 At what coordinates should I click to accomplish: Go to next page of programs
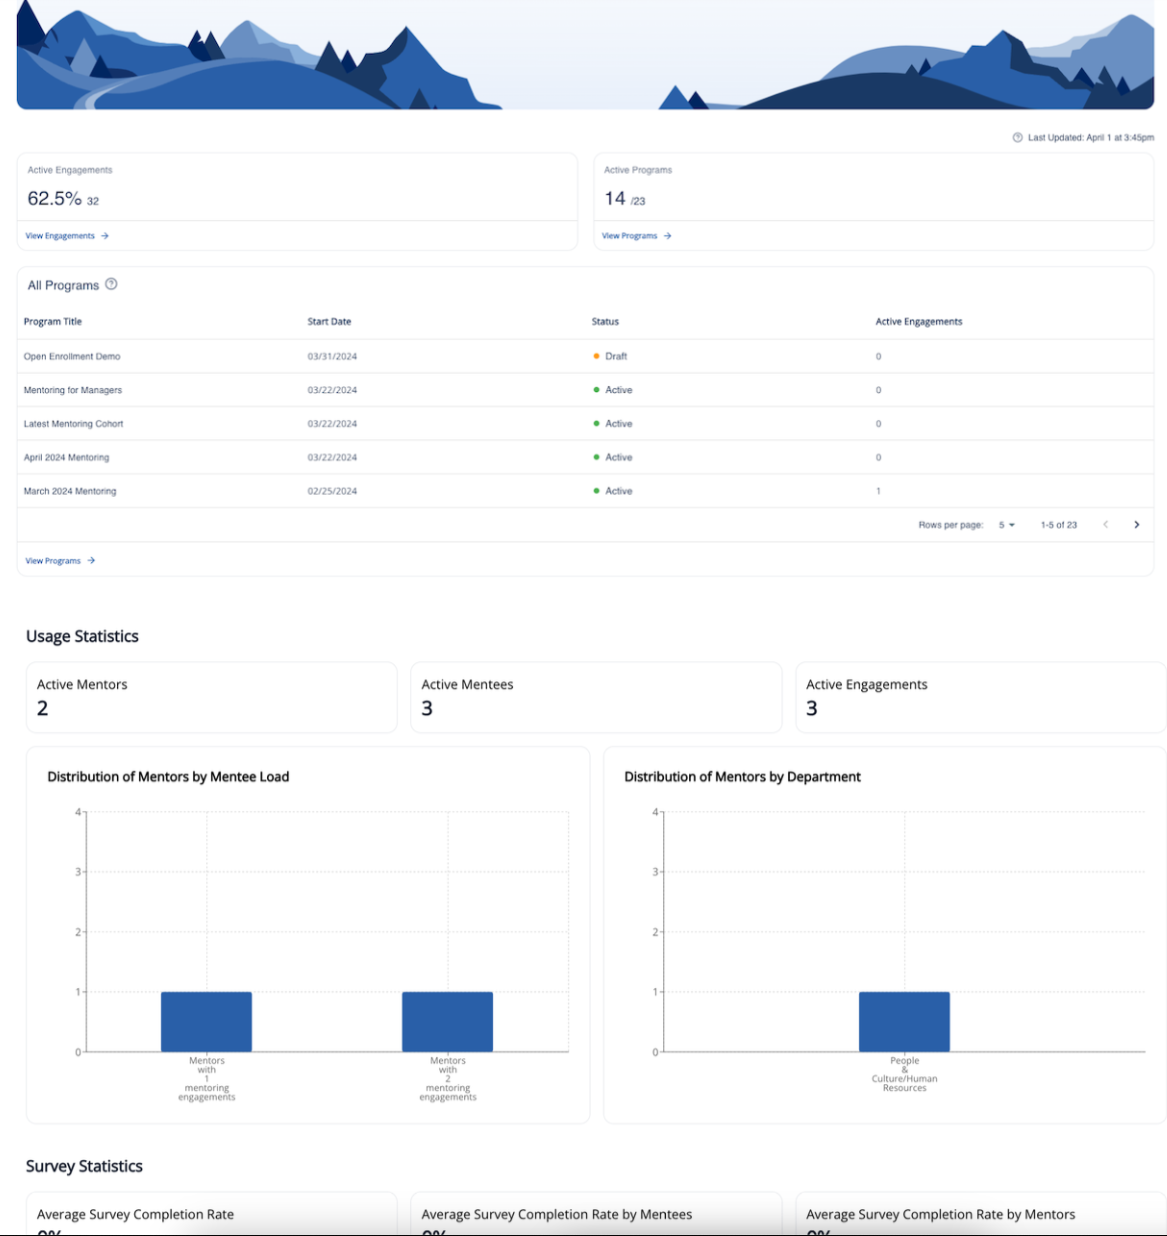pyautogui.click(x=1136, y=525)
